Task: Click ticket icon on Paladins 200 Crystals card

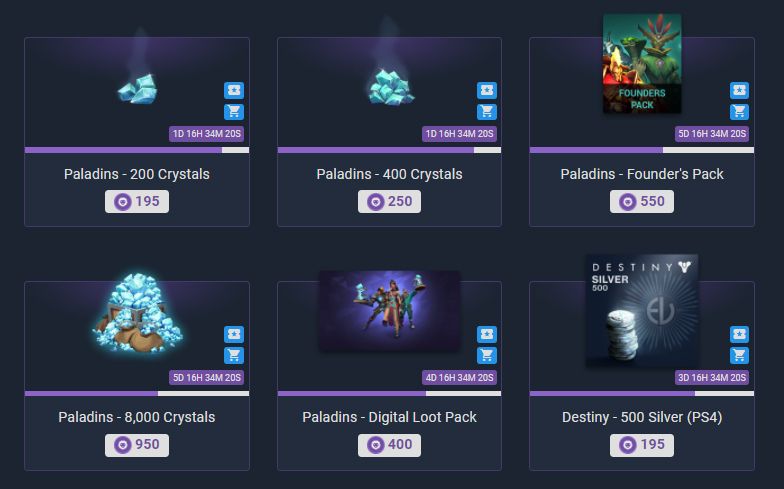Action: click(x=234, y=90)
